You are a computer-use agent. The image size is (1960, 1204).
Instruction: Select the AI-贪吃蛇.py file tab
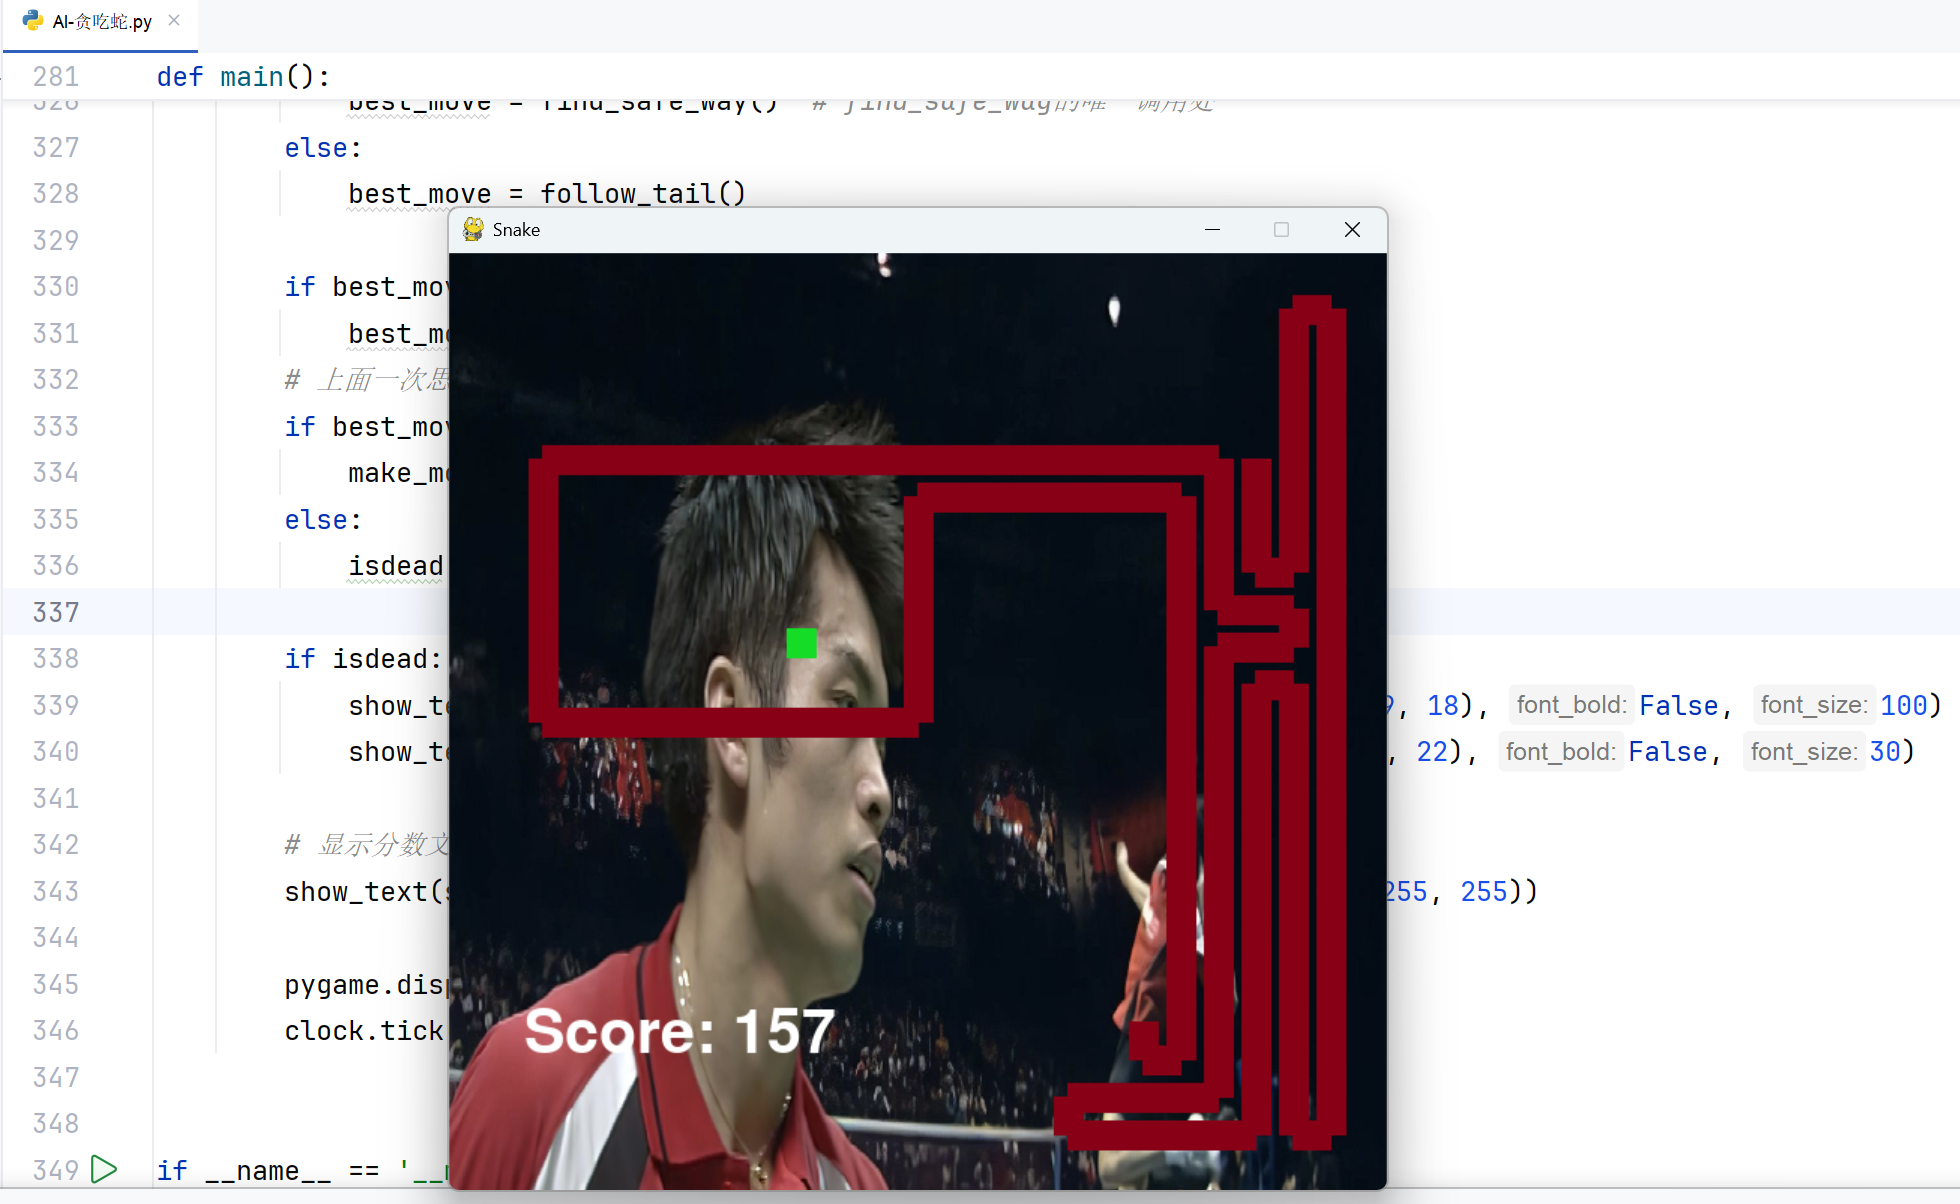click(x=102, y=22)
